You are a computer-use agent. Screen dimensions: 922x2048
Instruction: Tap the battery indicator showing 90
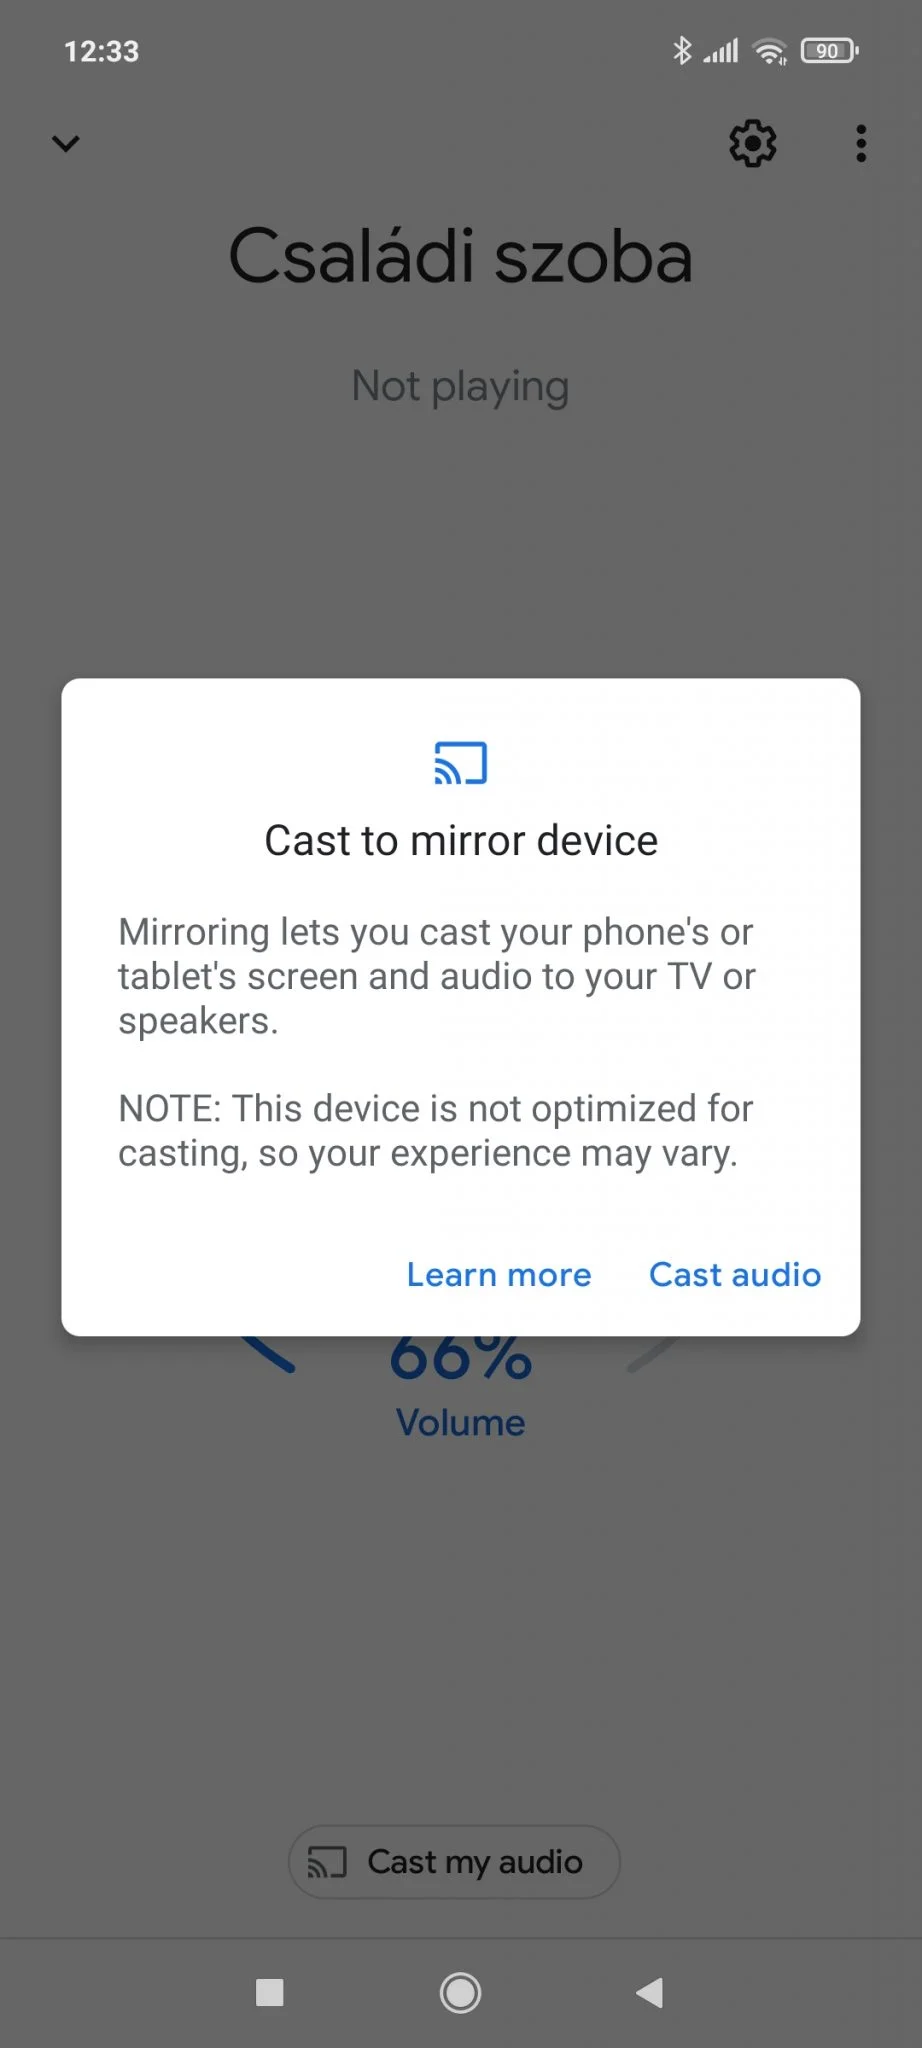830,51
